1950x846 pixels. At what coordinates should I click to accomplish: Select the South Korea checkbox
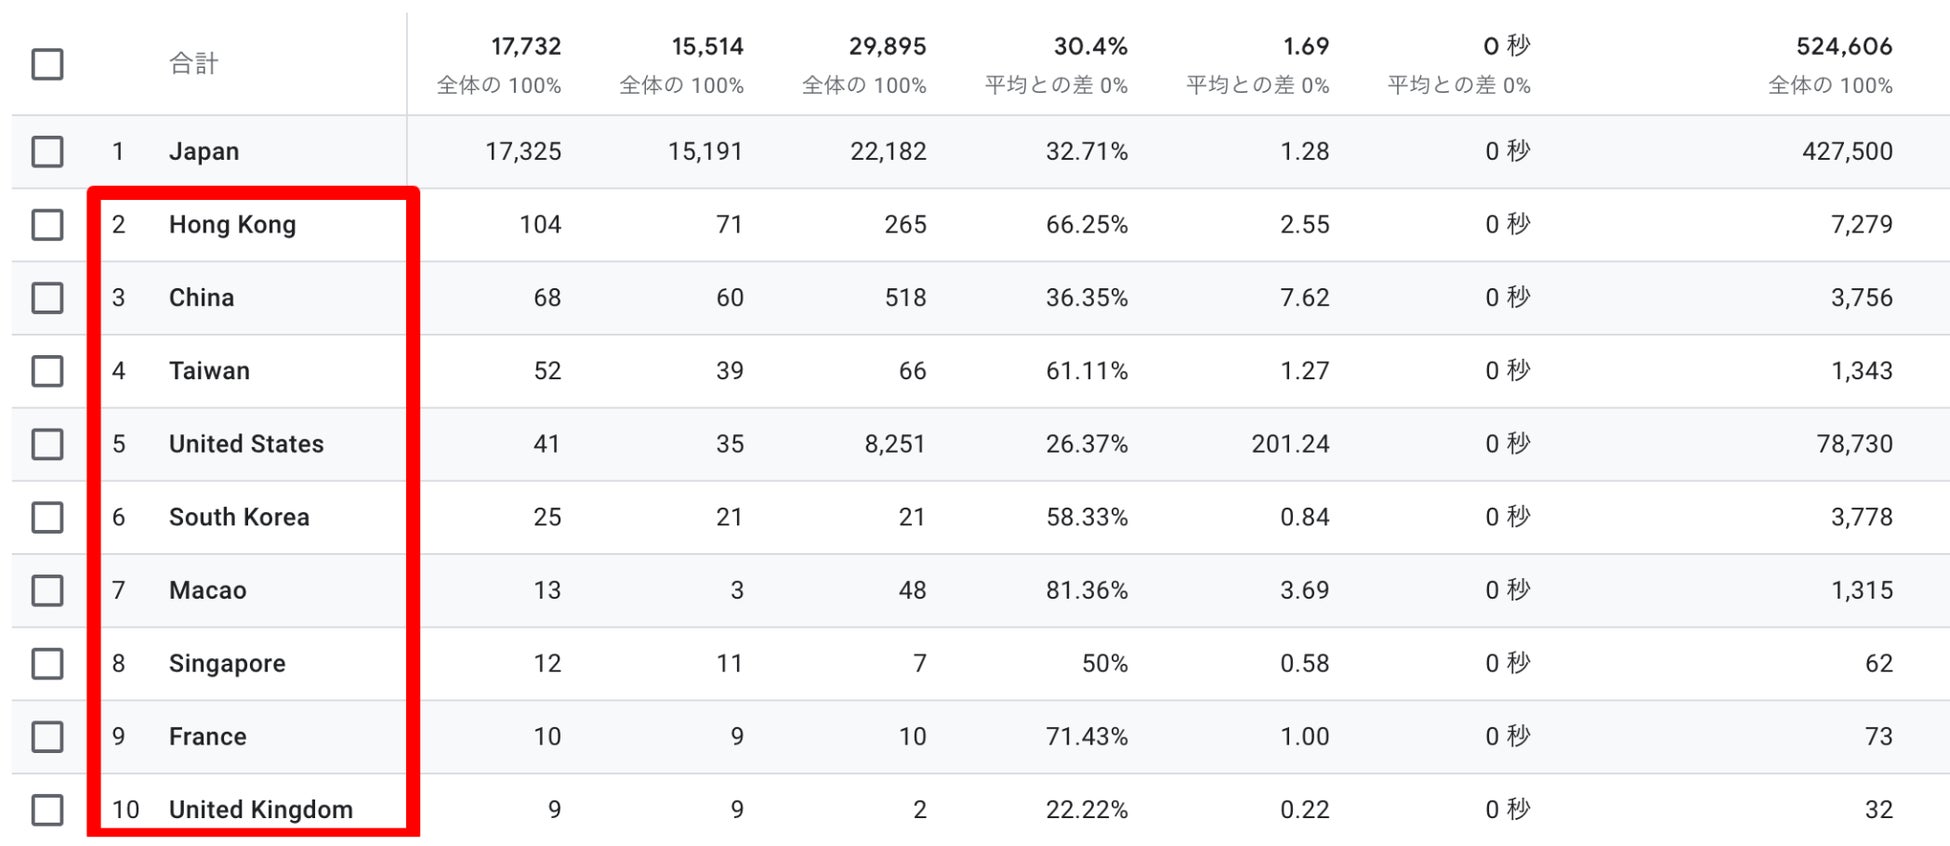47,517
